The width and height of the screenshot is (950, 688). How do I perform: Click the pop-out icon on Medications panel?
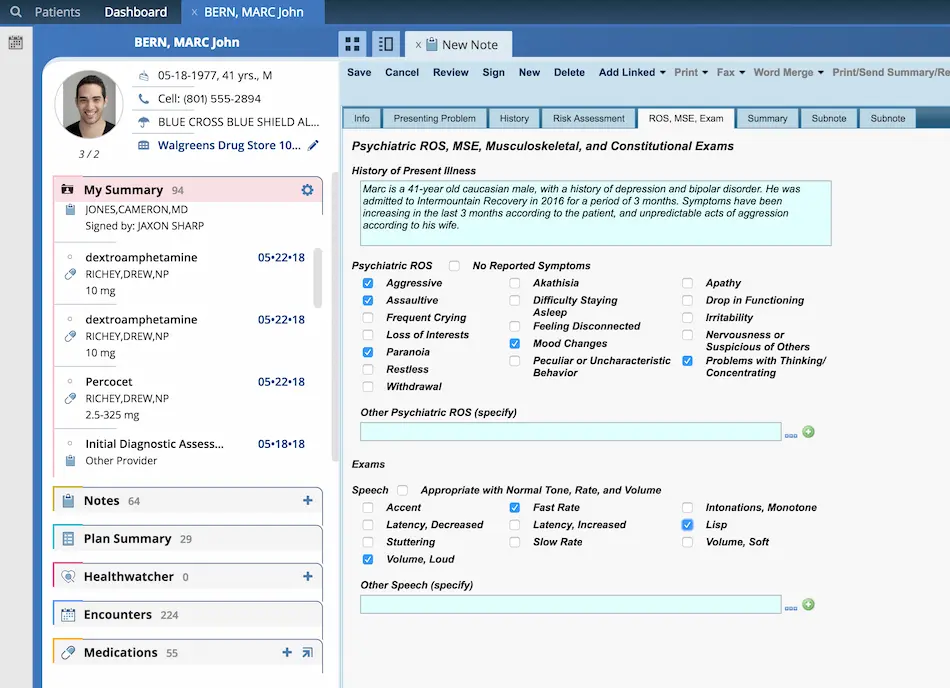click(x=308, y=652)
